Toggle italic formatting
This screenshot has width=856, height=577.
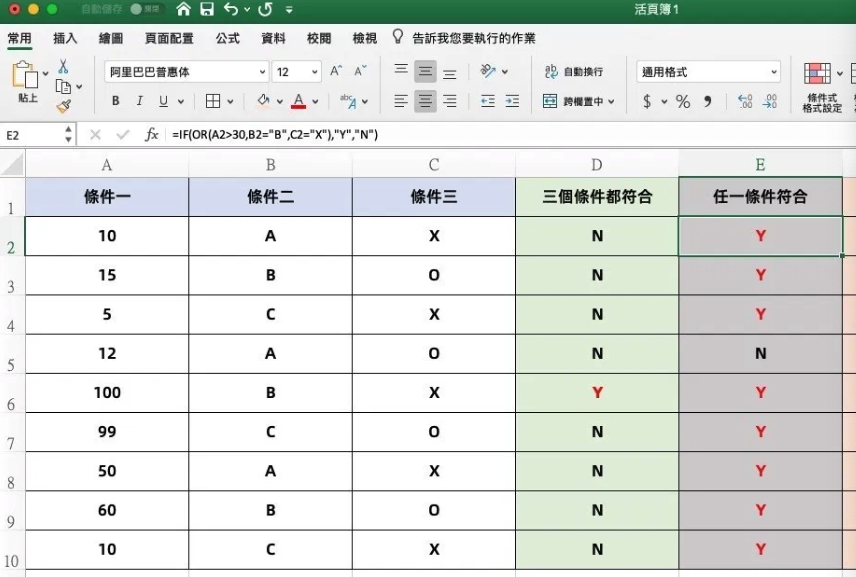[x=139, y=101]
